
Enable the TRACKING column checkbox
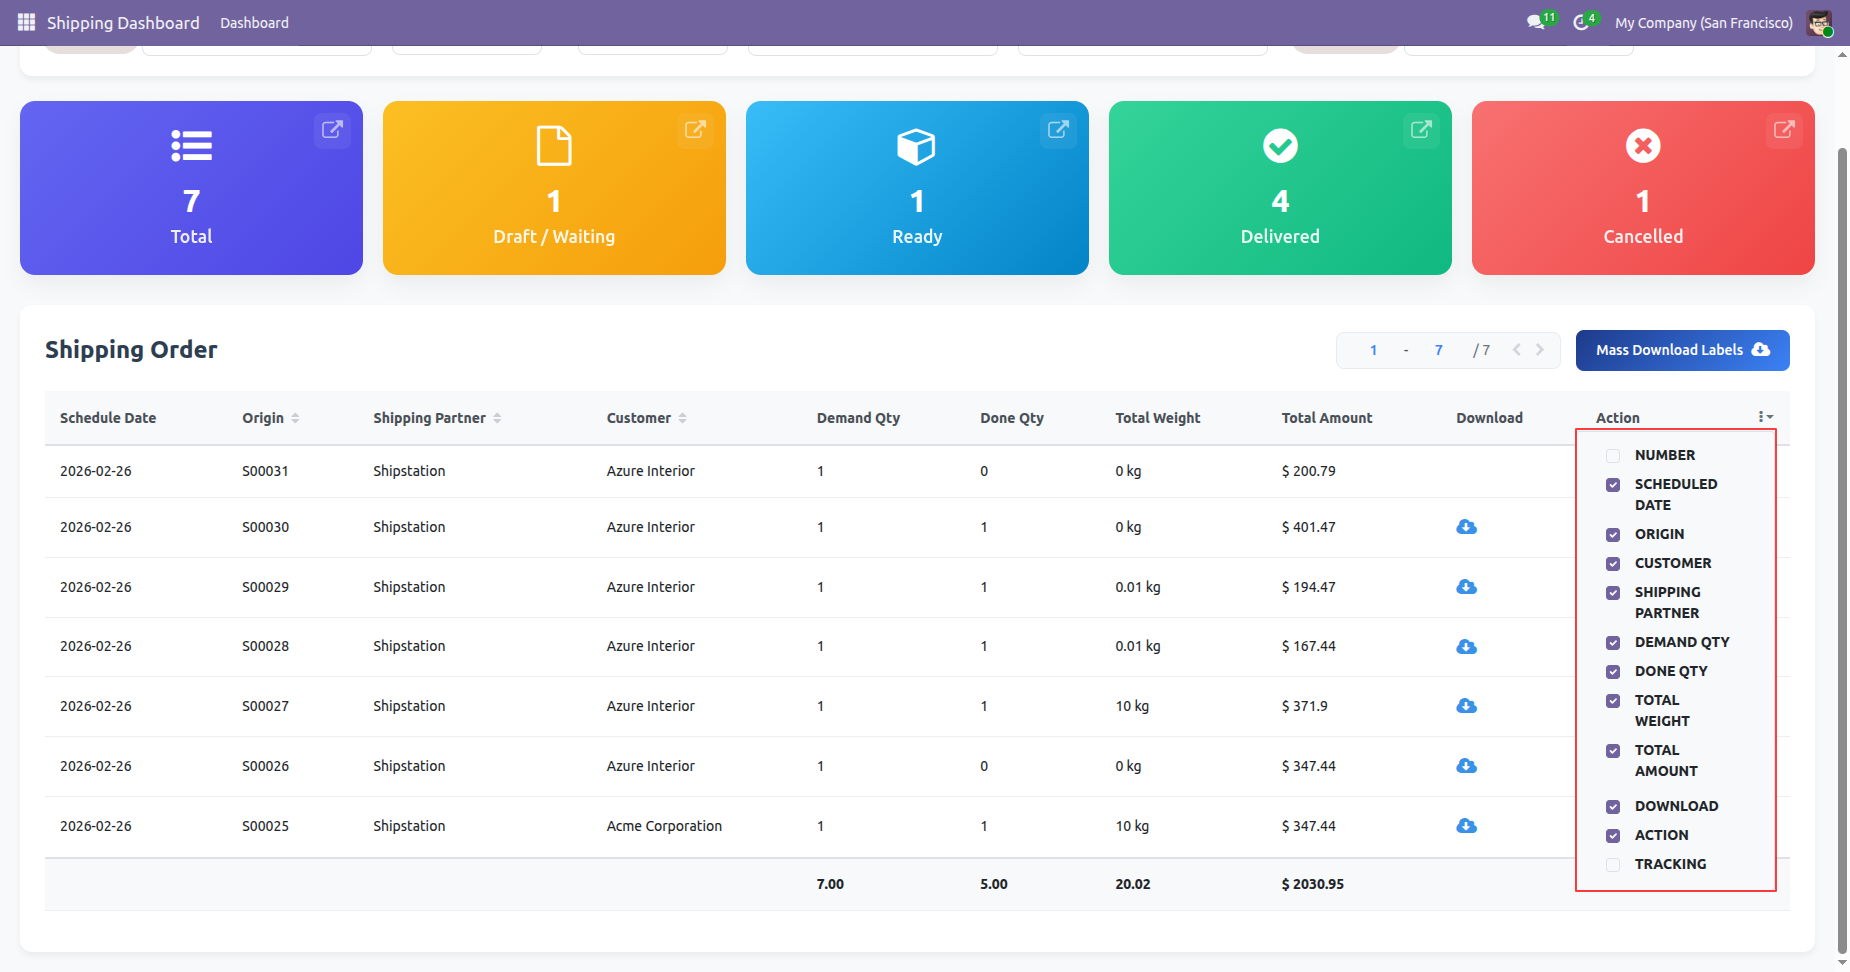pyautogui.click(x=1613, y=865)
